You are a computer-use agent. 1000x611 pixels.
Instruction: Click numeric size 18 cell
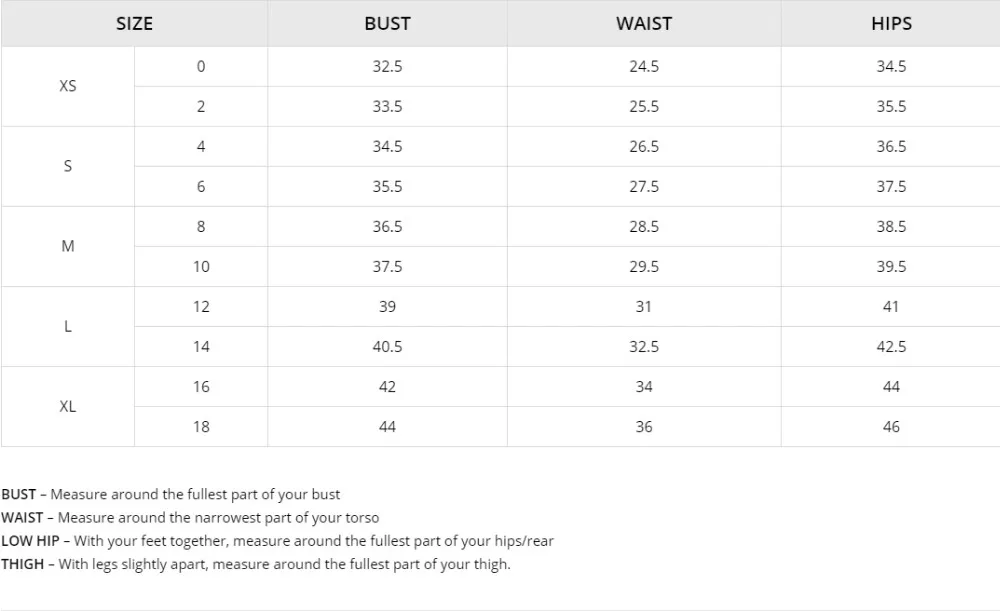[x=201, y=427]
